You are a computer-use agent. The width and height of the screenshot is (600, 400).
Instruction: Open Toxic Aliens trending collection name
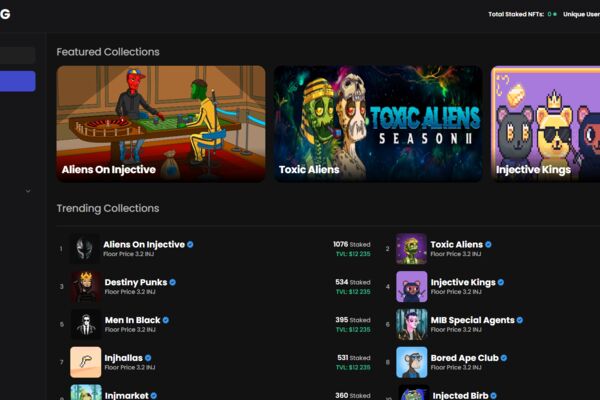pyautogui.click(x=457, y=244)
